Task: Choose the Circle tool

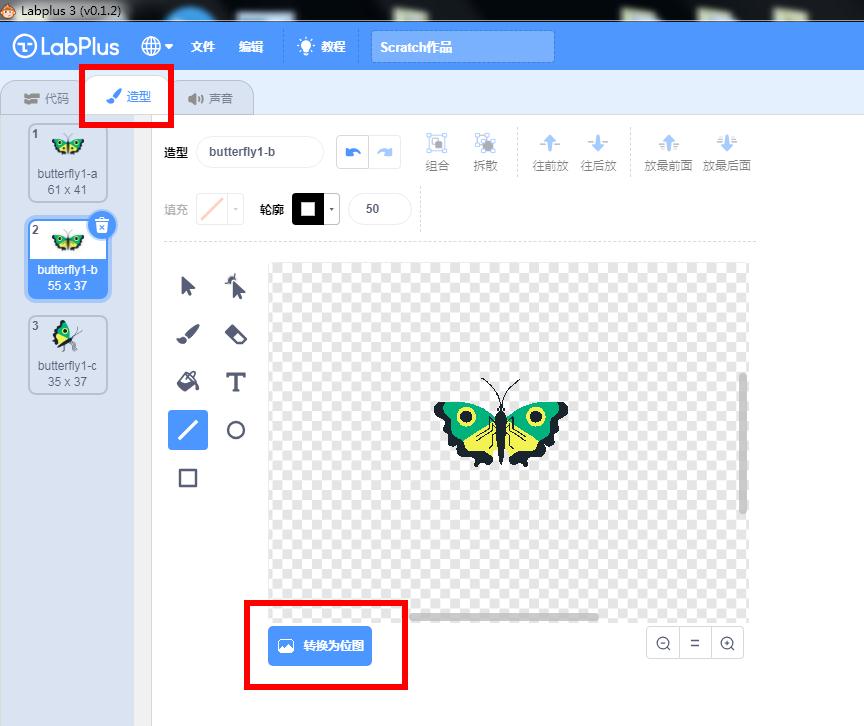Action: point(236,430)
